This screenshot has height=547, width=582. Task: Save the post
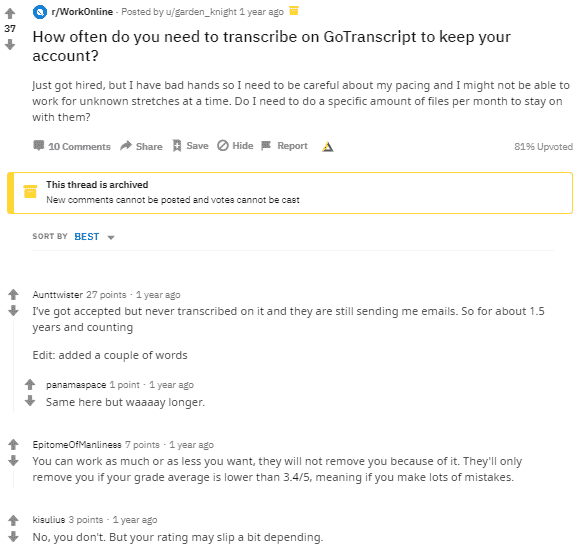pyautogui.click(x=190, y=146)
